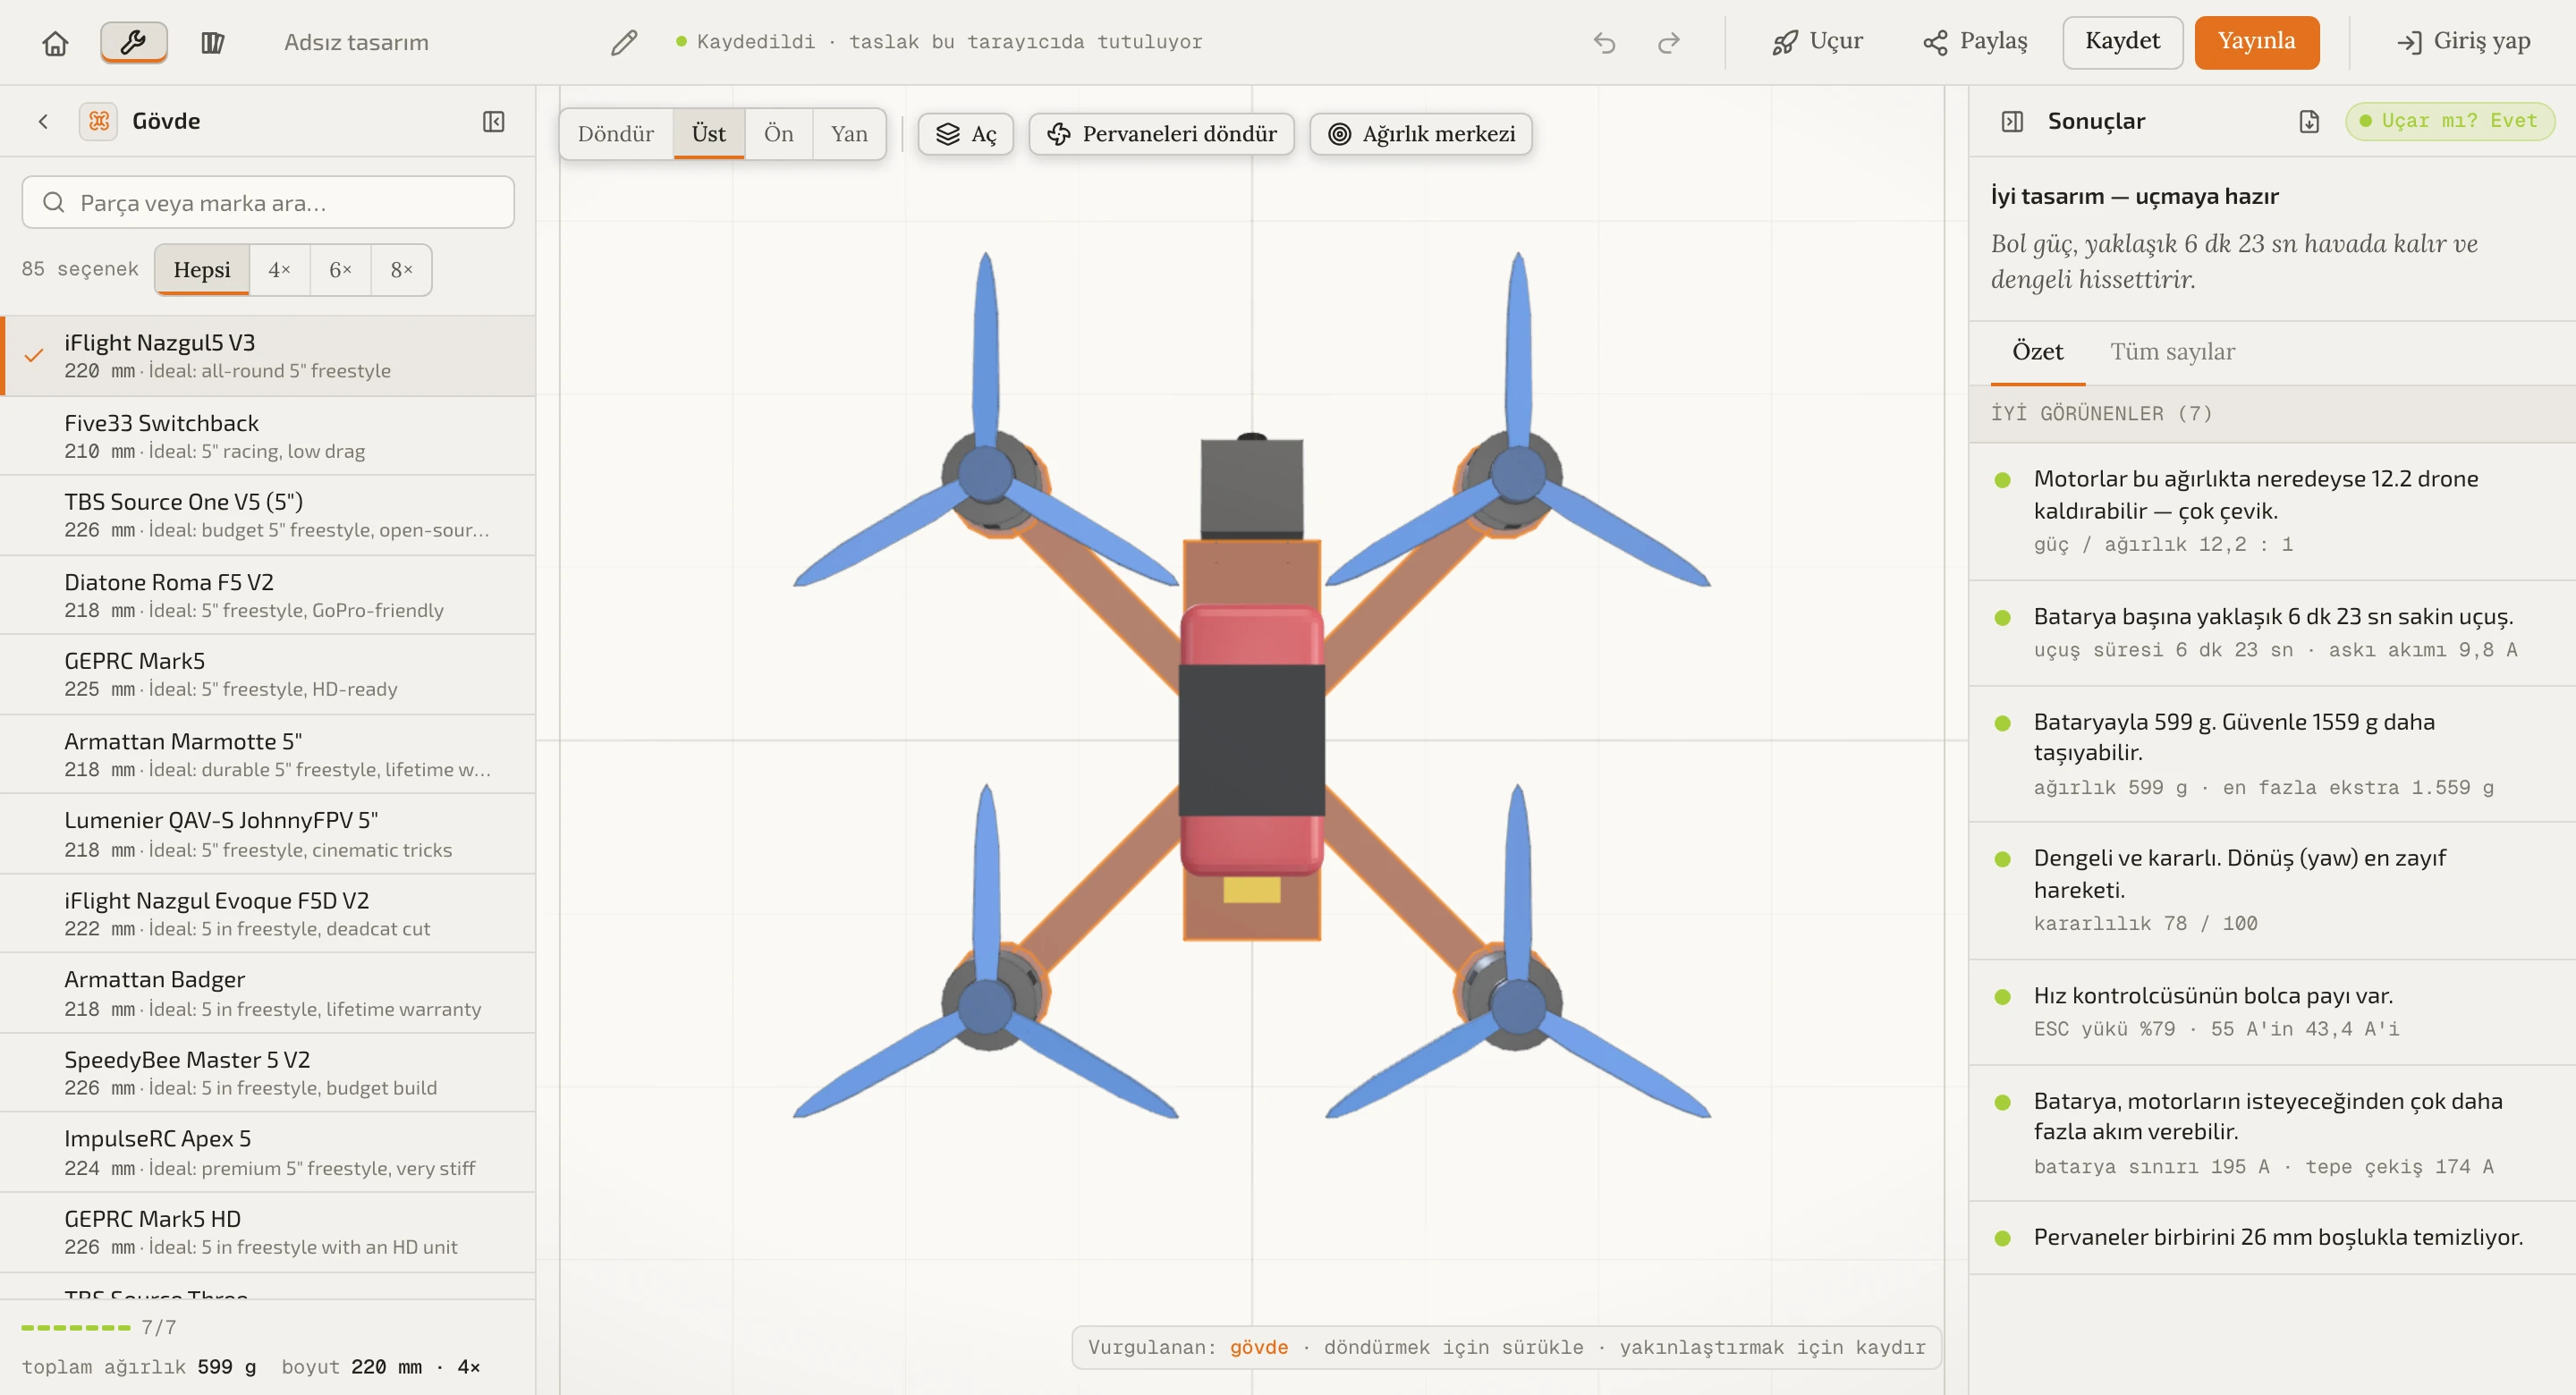Click the Kaydet save button
This screenshot has width=2576, height=1395.
point(2122,42)
